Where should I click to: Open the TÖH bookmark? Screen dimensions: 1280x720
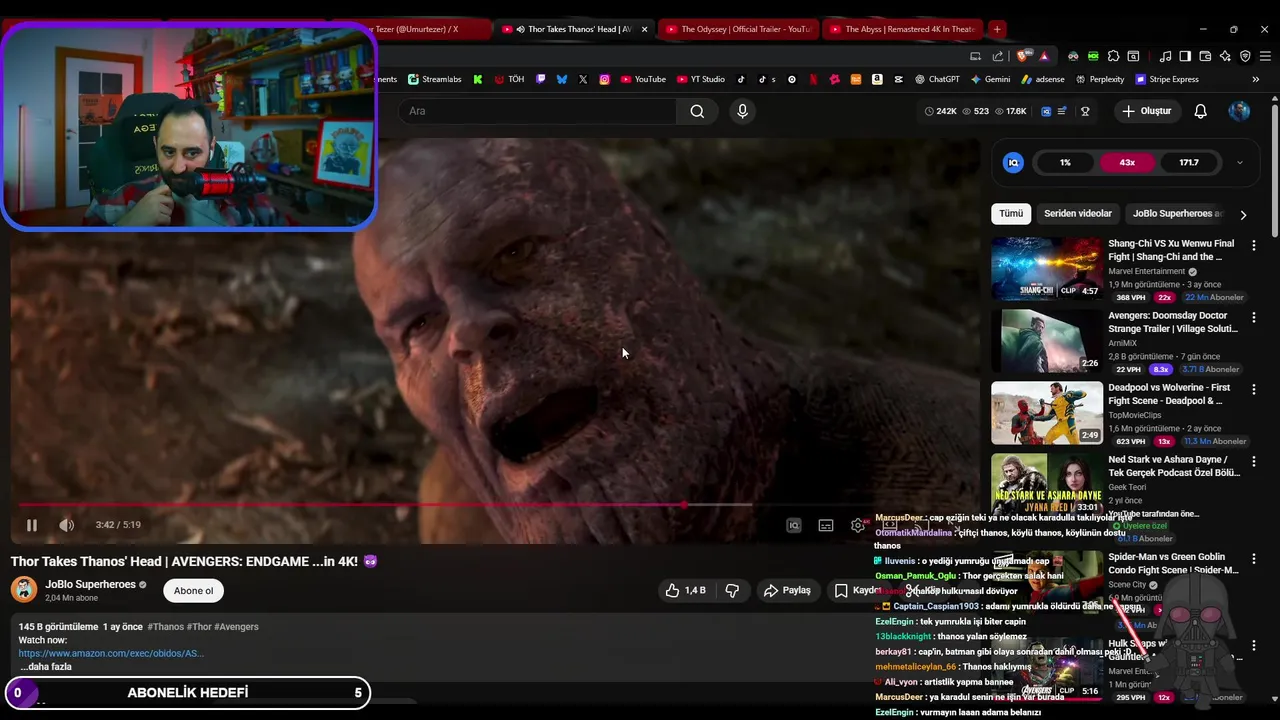(x=510, y=79)
